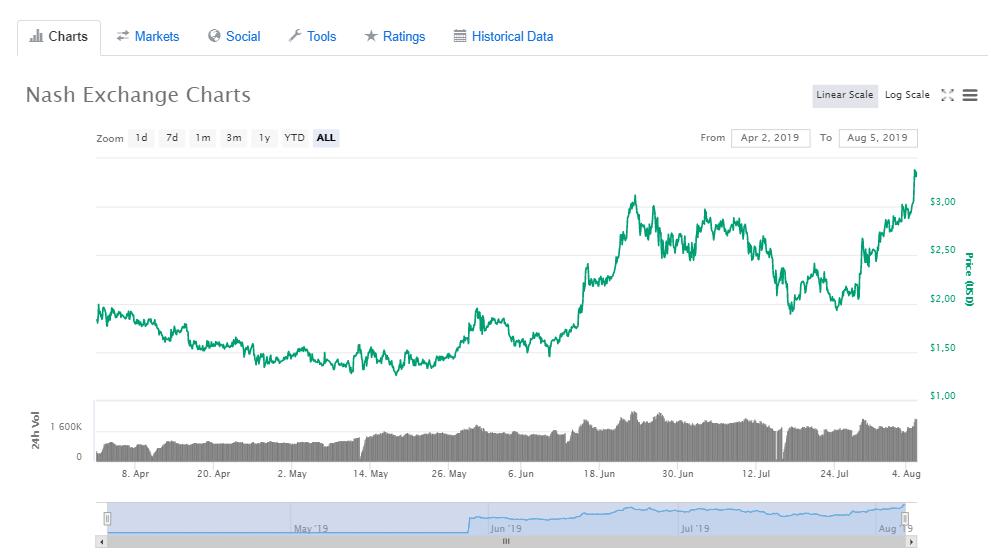Toggle fullscreen chart view icon

point(947,95)
